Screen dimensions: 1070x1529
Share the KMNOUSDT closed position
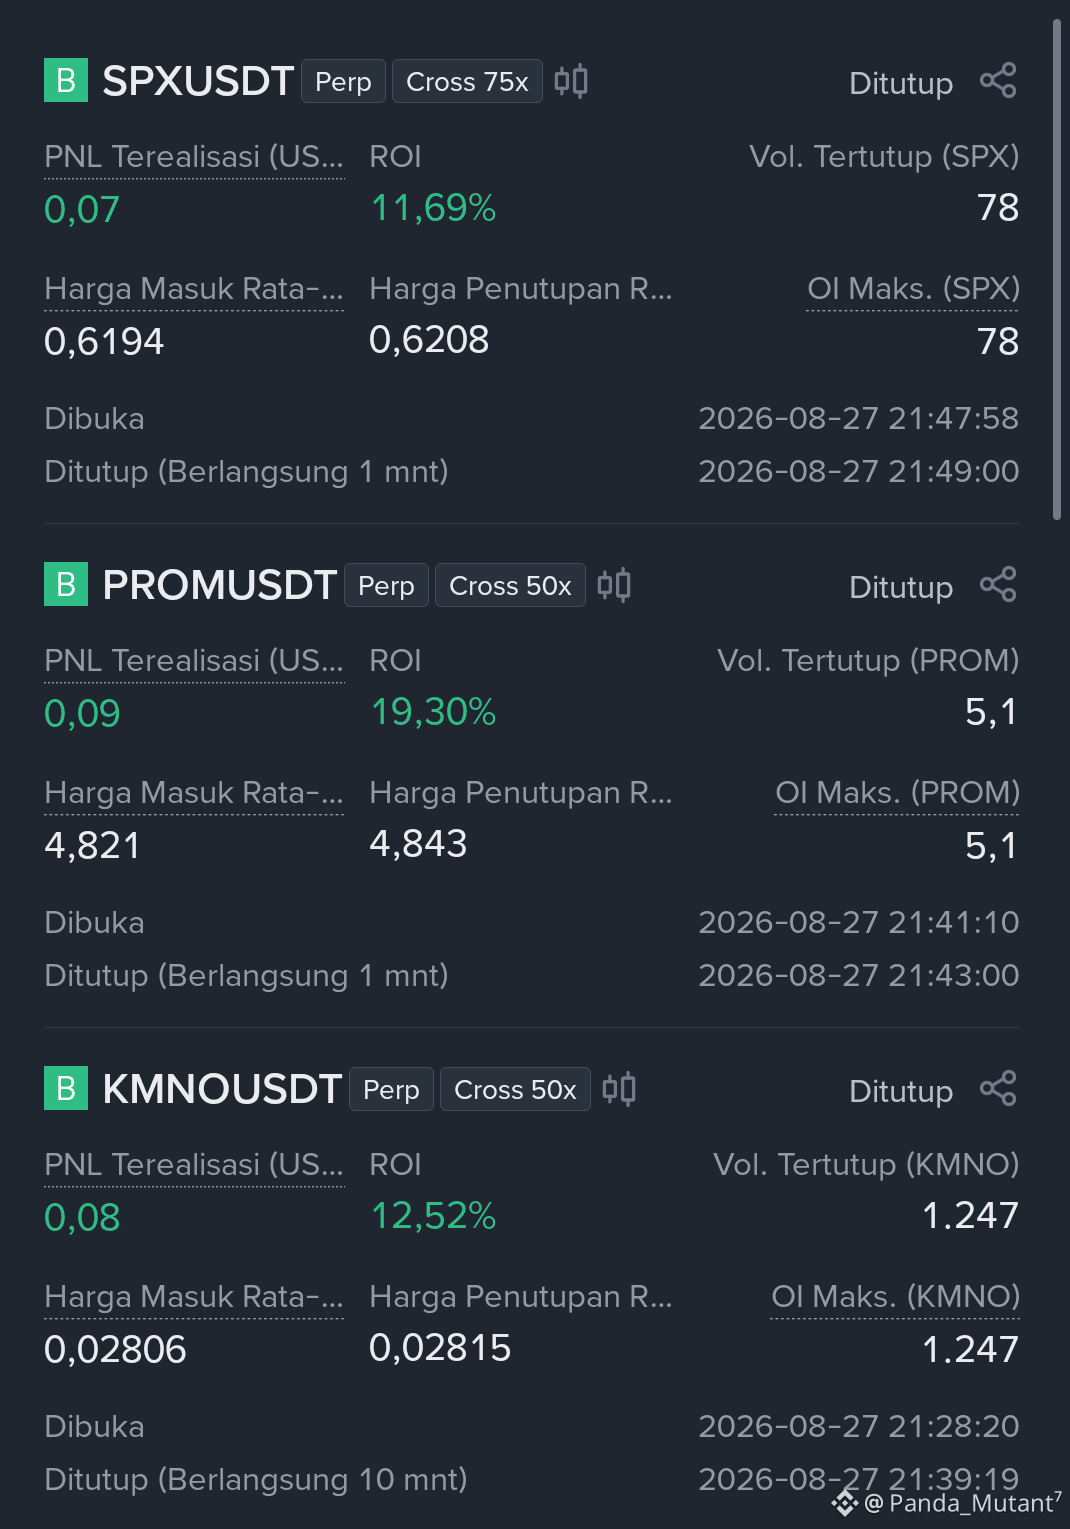coord(998,1089)
